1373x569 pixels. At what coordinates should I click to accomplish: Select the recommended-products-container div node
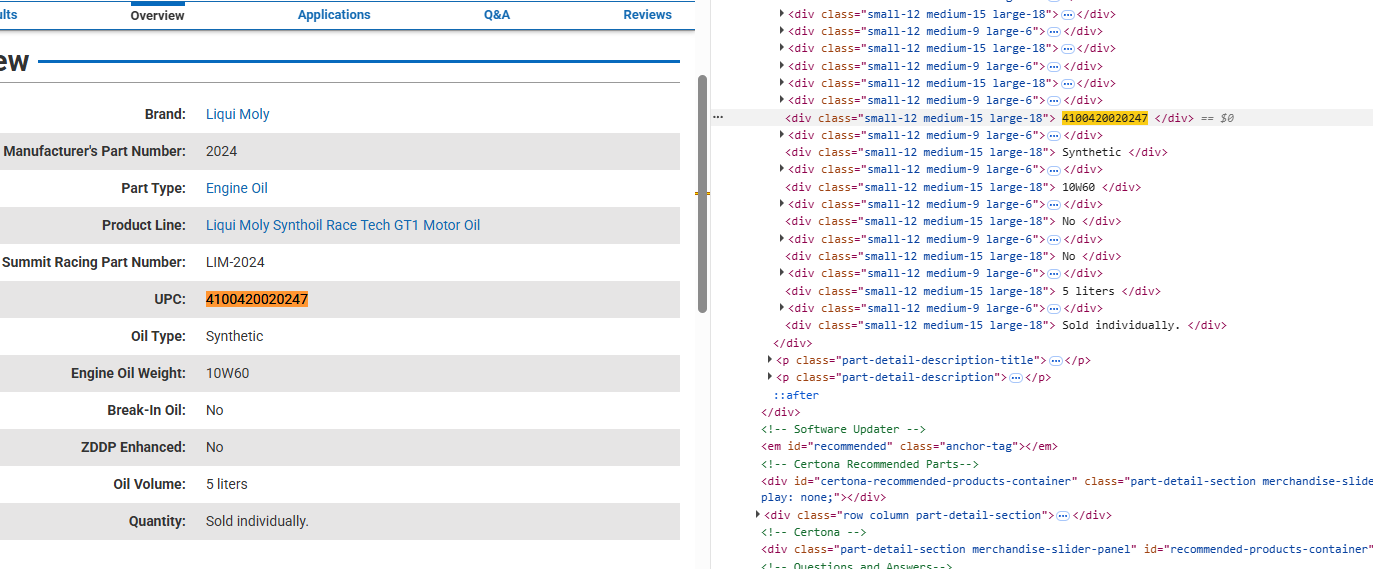(x=1066, y=549)
